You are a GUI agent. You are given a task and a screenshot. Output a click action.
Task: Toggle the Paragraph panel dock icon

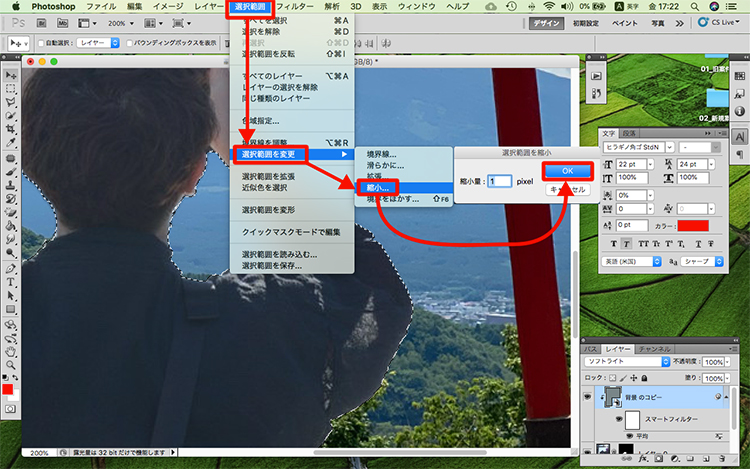[739, 154]
